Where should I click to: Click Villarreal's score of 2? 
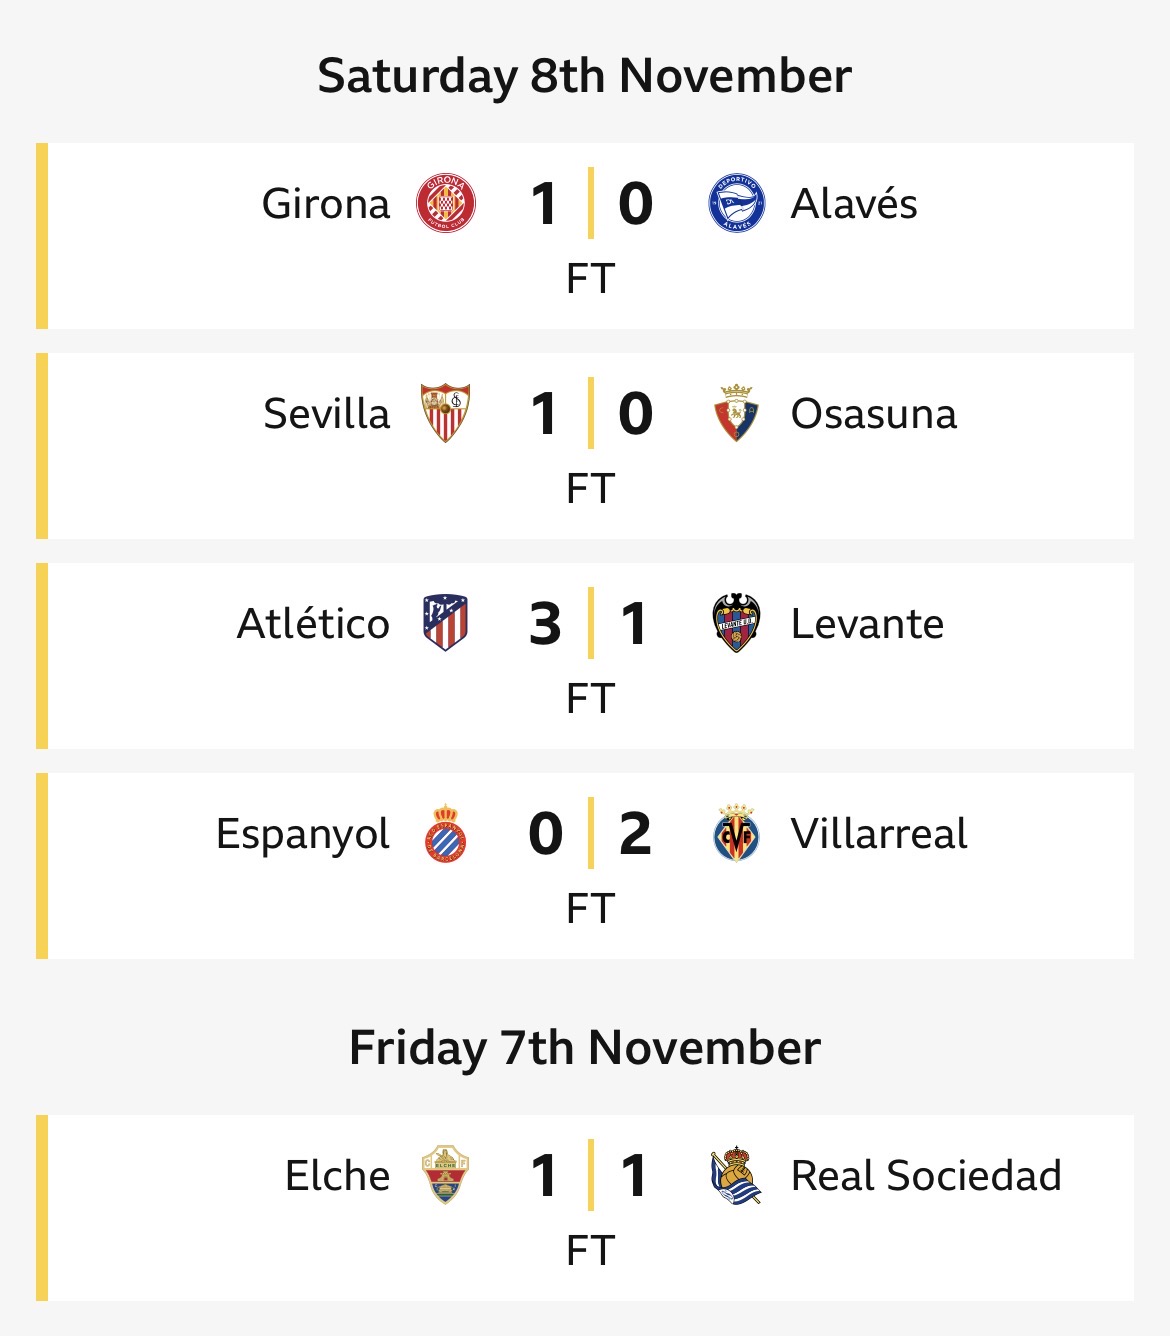point(635,834)
